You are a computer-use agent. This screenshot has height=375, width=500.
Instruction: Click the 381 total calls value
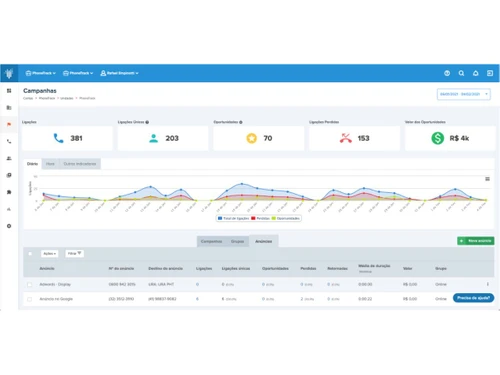click(76, 138)
